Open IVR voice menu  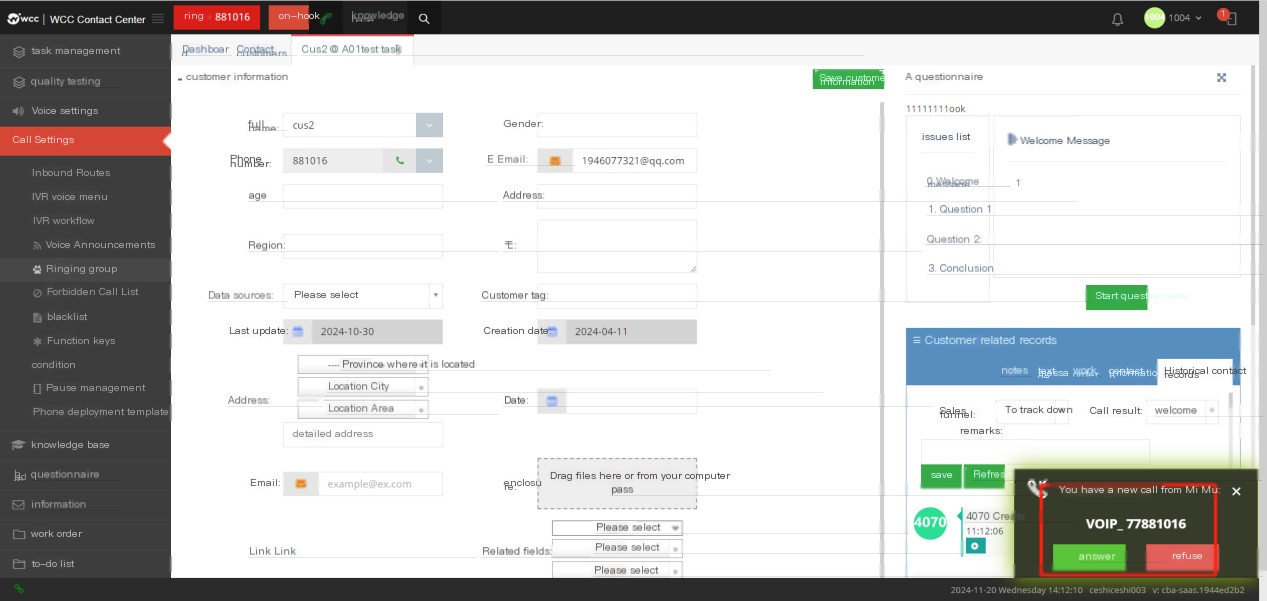(x=70, y=197)
